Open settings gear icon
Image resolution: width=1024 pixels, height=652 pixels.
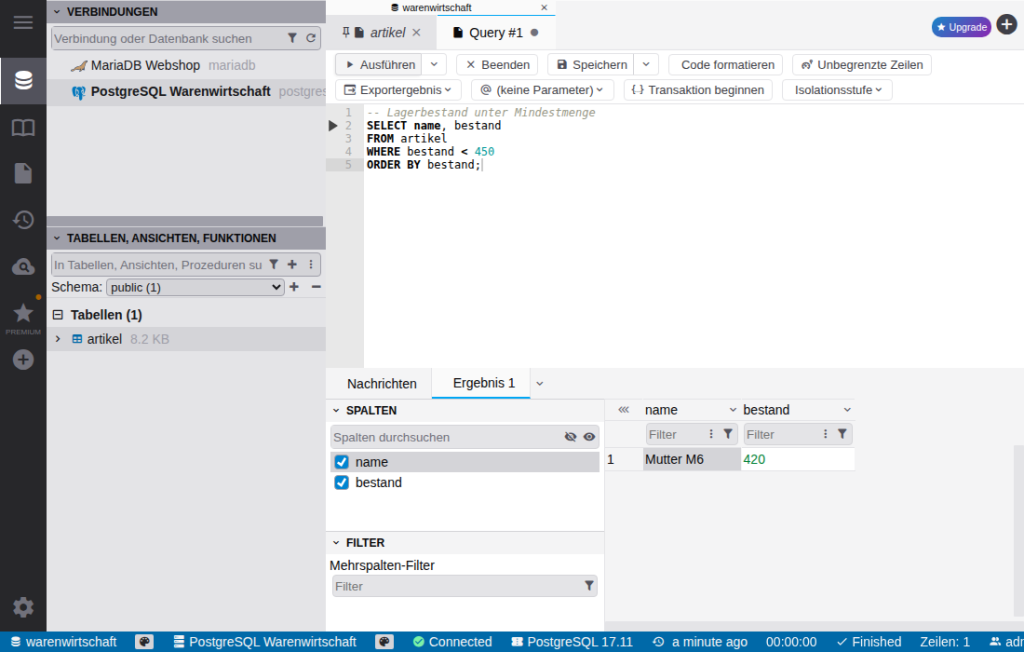(23, 607)
